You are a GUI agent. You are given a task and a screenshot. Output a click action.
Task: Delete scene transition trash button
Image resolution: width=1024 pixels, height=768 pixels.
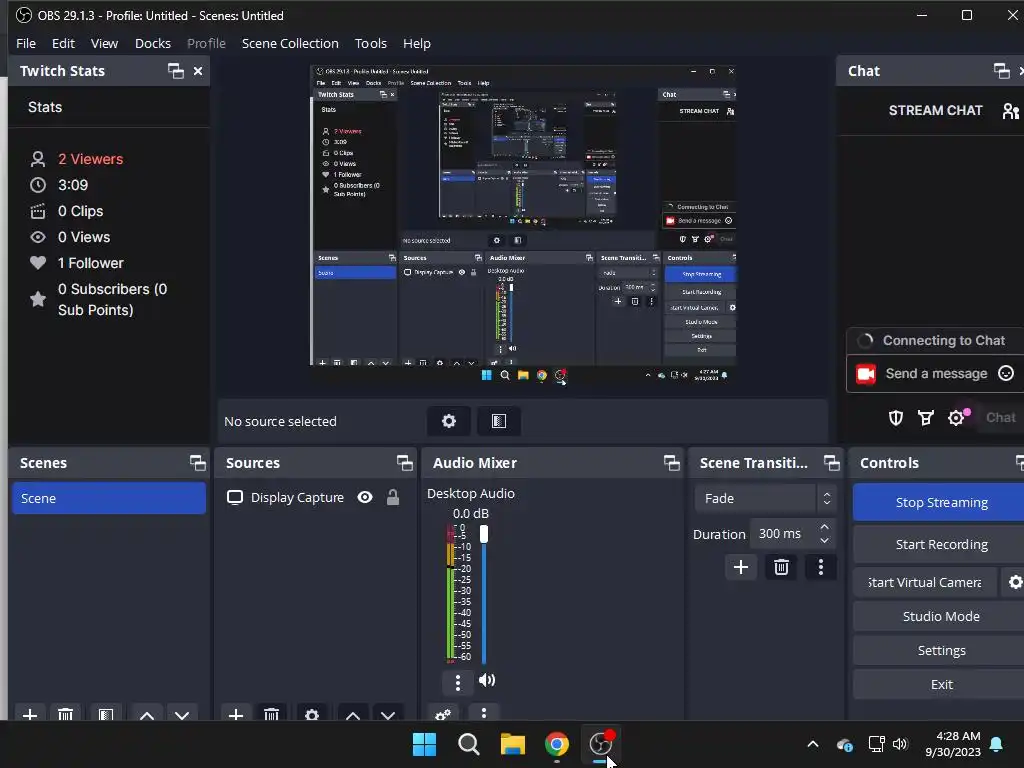(x=781, y=567)
